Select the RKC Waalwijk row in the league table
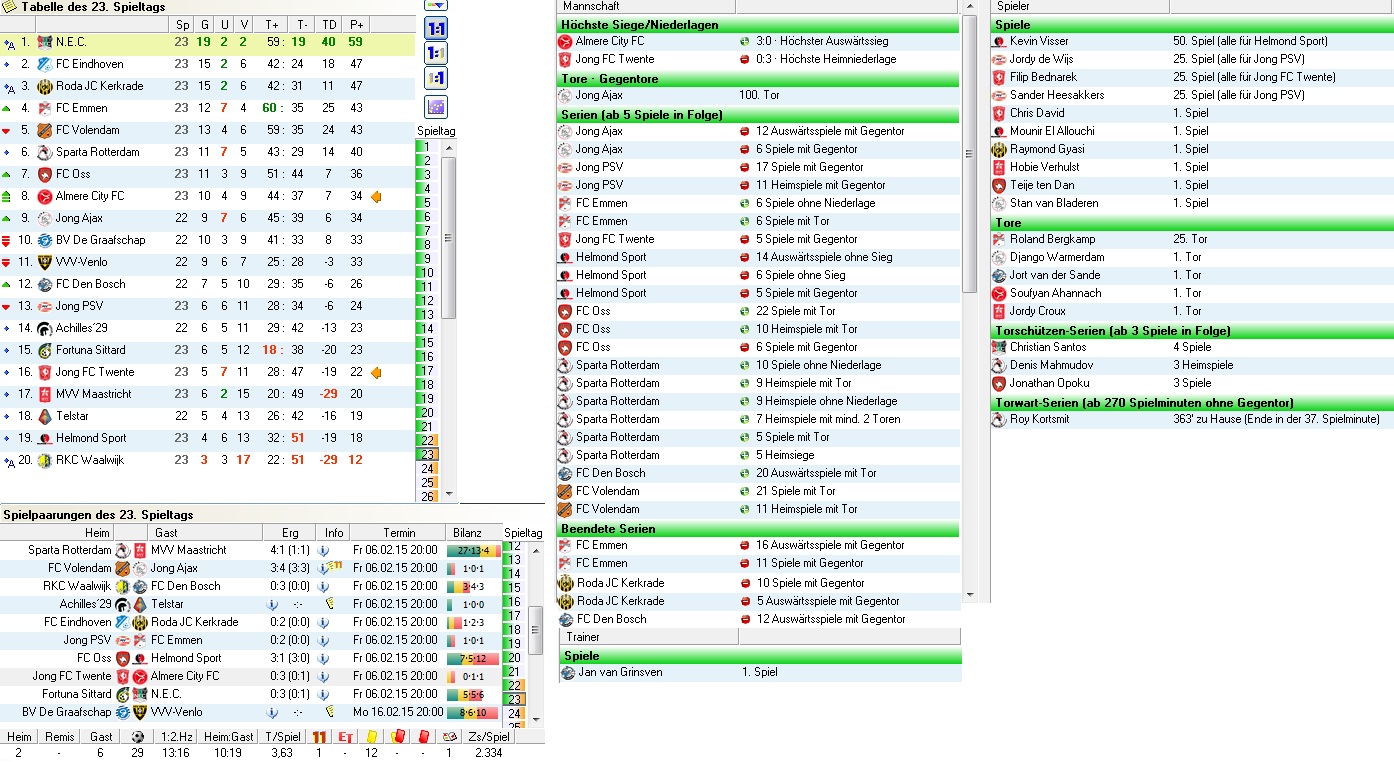Screen dimensions: 1394x762 [x=207, y=460]
